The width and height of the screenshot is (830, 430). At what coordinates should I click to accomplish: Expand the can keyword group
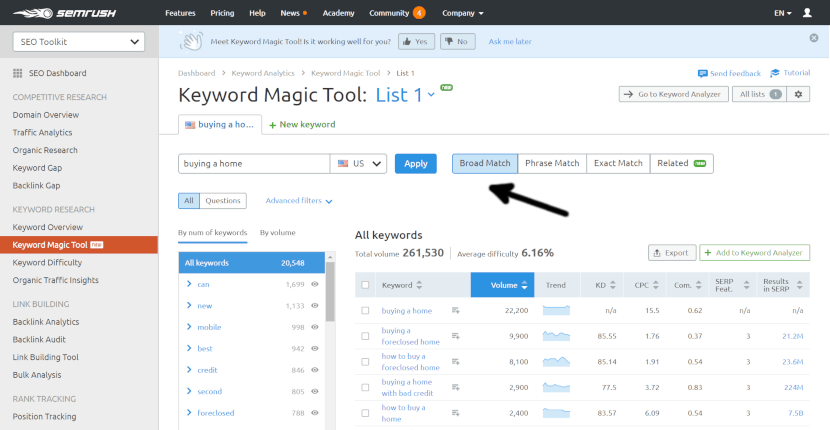[x=189, y=284]
